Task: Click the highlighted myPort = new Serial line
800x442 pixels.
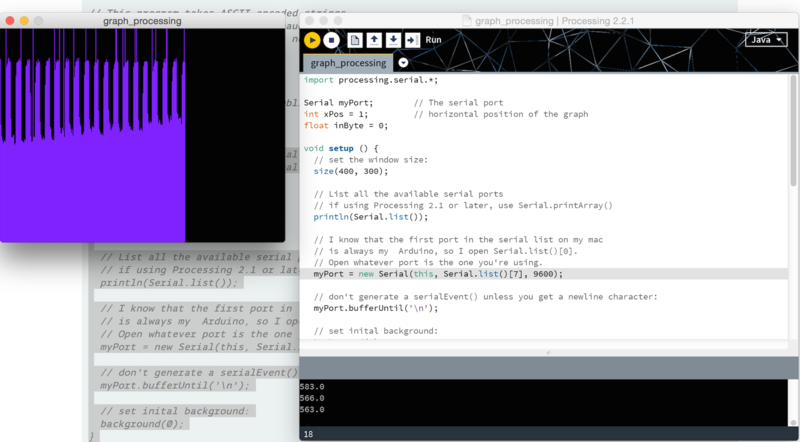Action: pyautogui.click(x=438, y=274)
